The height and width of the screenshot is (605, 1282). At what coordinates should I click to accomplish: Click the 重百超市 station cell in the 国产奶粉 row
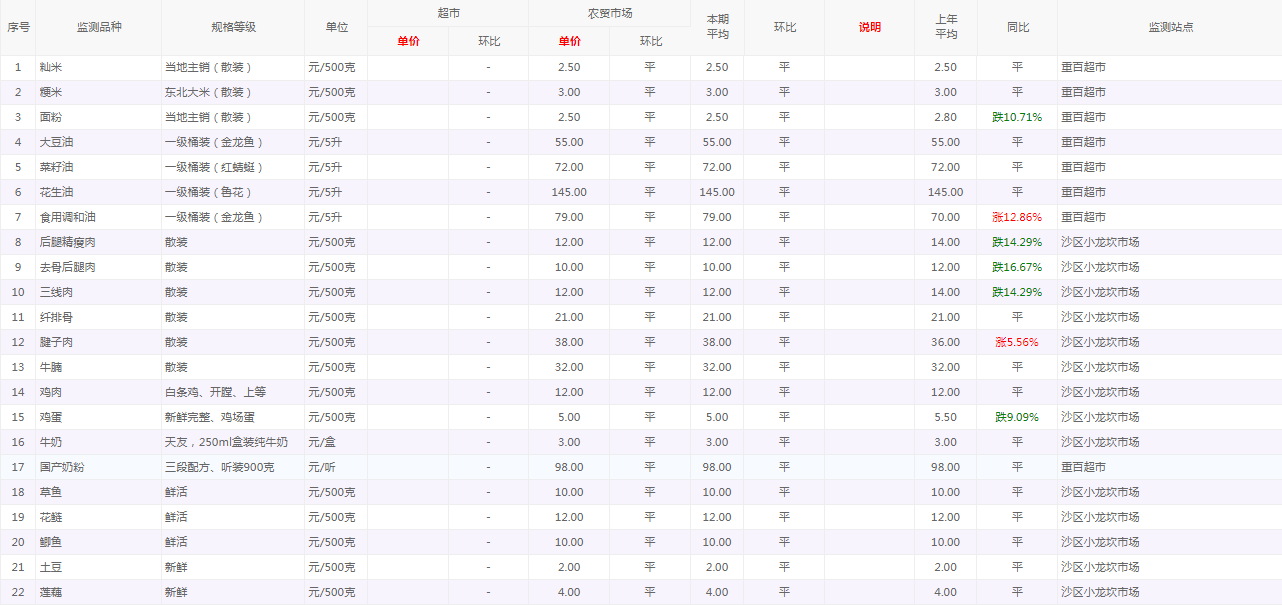(x=1083, y=467)
